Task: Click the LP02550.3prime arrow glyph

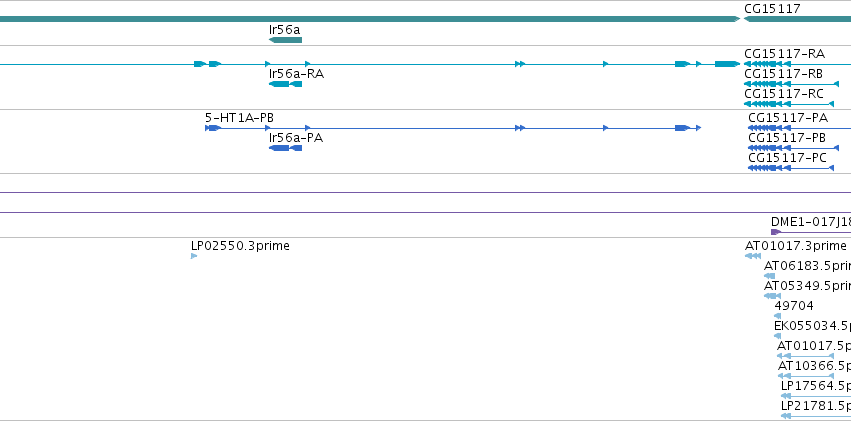Action: pos(194,256)
